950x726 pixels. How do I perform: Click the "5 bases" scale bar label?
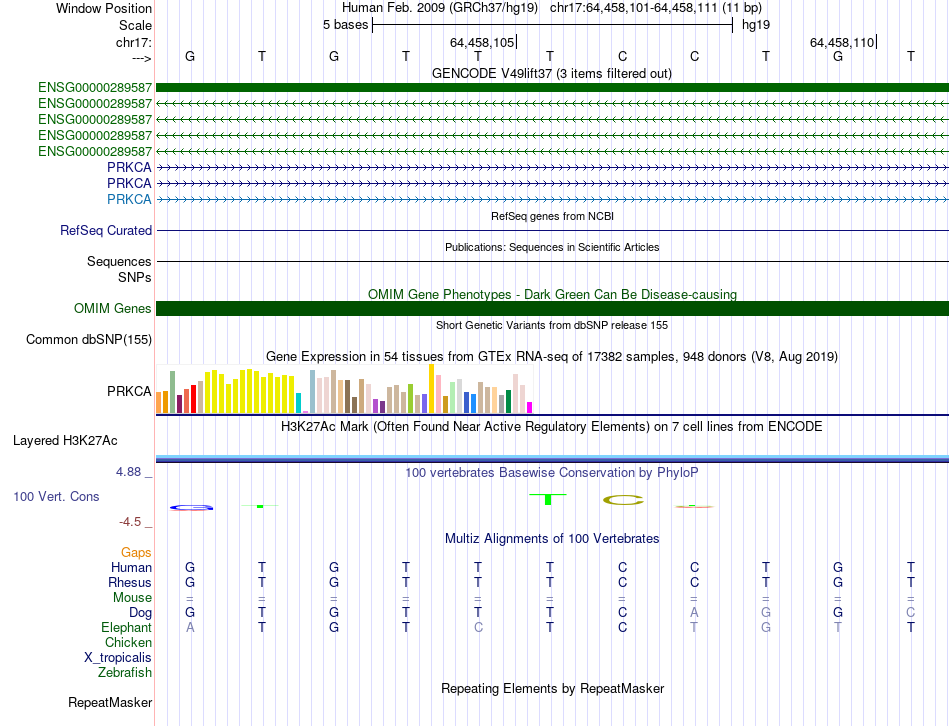coord(345,25)
